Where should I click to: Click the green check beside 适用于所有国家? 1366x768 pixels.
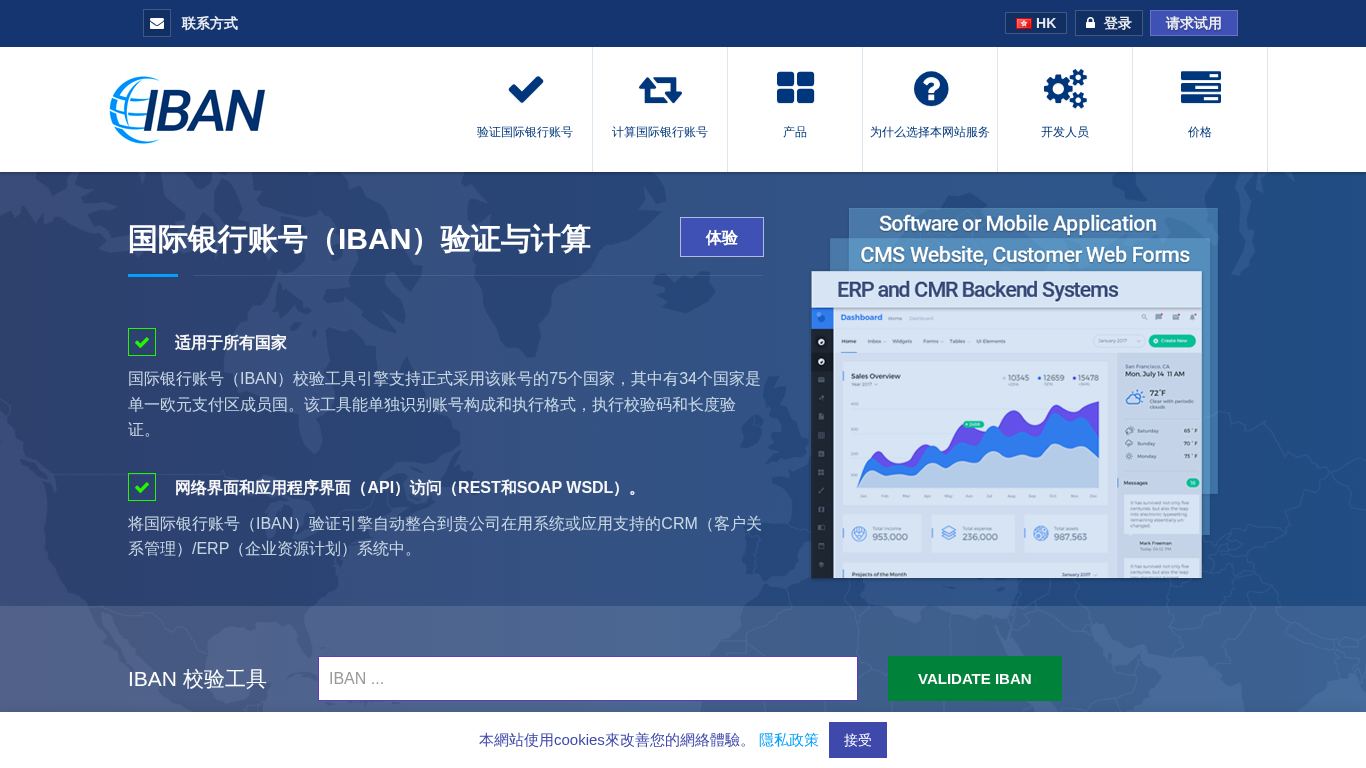tap(142, 342)
